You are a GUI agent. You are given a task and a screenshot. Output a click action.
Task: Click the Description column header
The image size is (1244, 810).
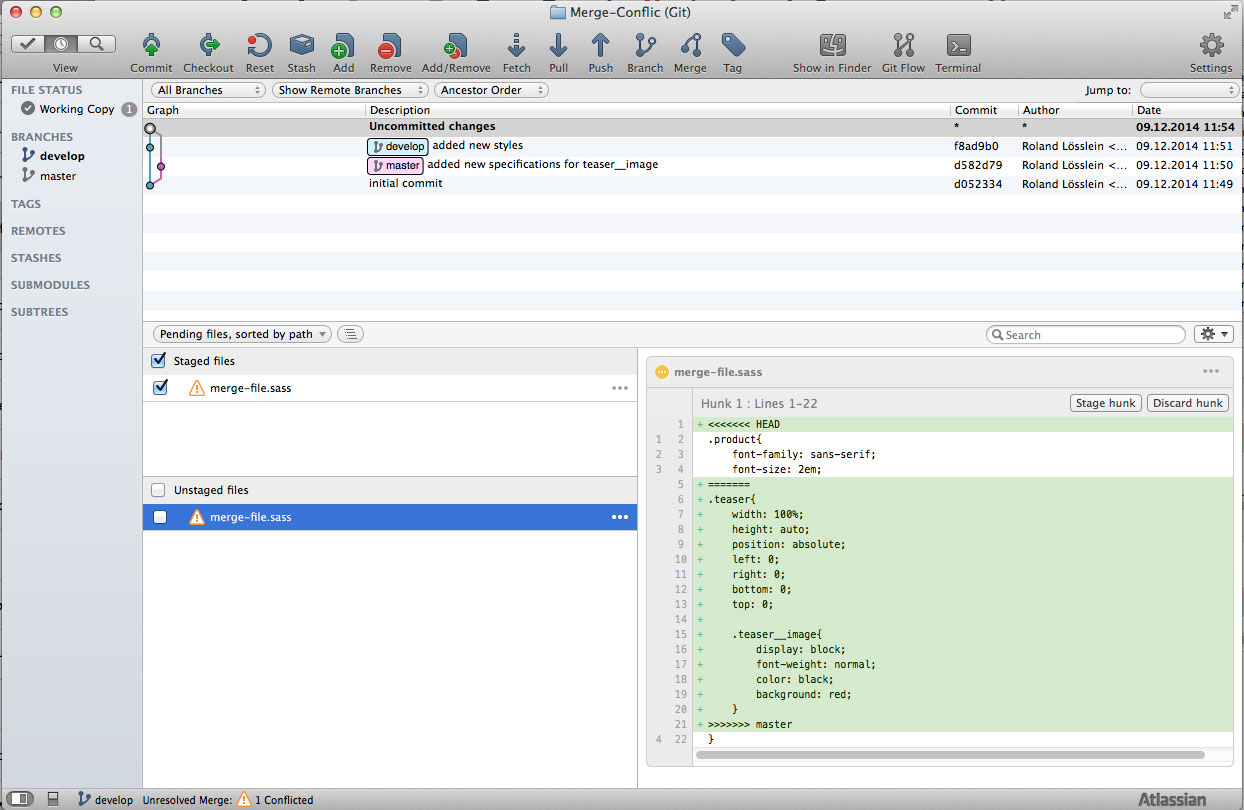[x=658, y=110]
